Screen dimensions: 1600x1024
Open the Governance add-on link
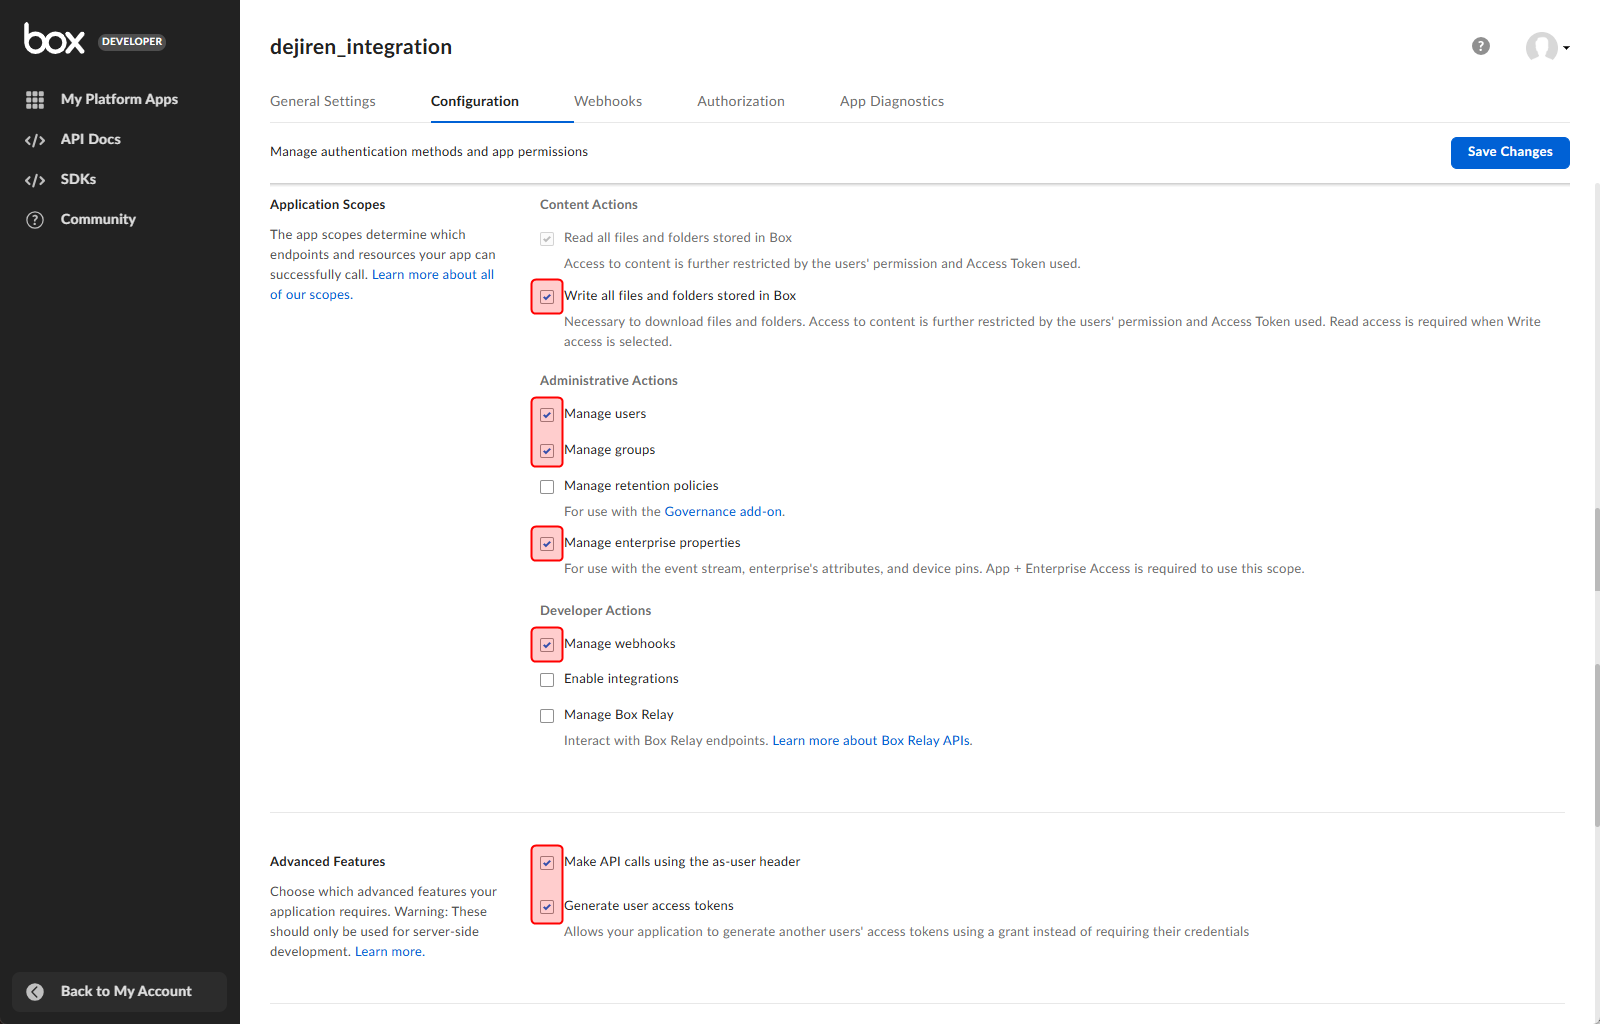point(723,512)
